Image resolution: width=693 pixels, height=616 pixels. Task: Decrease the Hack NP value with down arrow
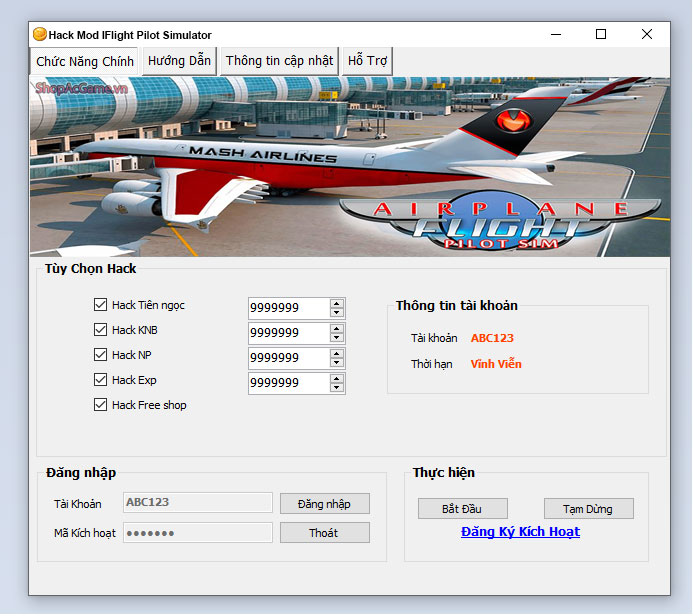point(337,363)
